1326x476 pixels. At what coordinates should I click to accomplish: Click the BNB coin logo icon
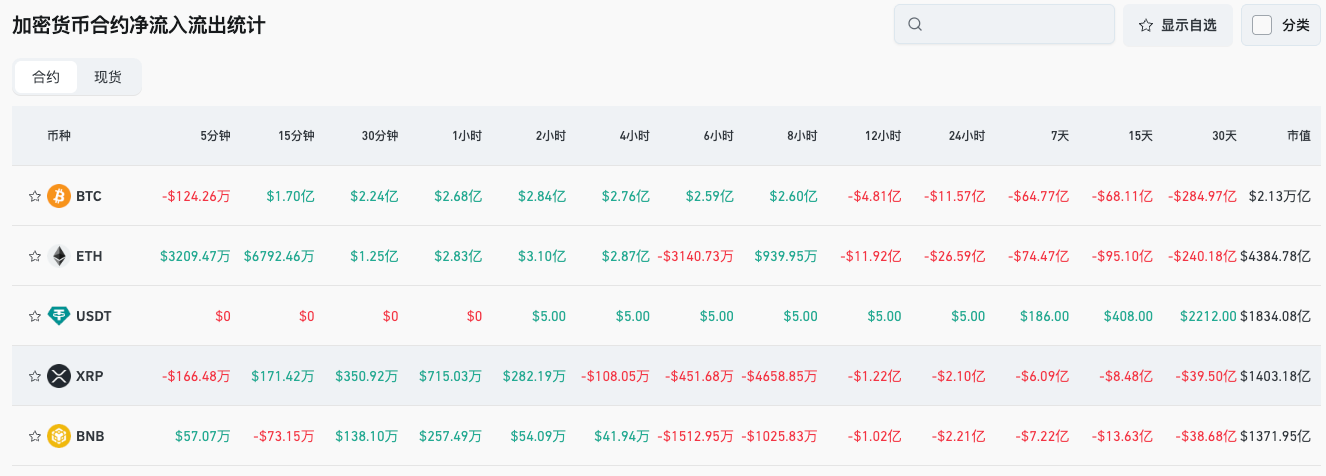59,436
